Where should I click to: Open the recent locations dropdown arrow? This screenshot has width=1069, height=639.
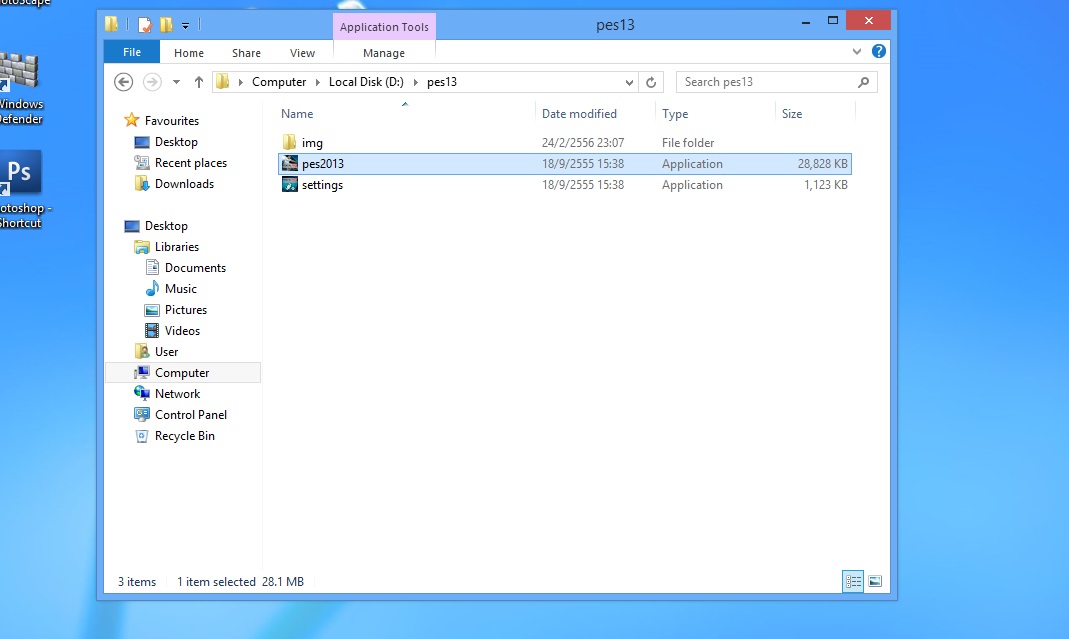pyautogui.click(x=176, y=82)
